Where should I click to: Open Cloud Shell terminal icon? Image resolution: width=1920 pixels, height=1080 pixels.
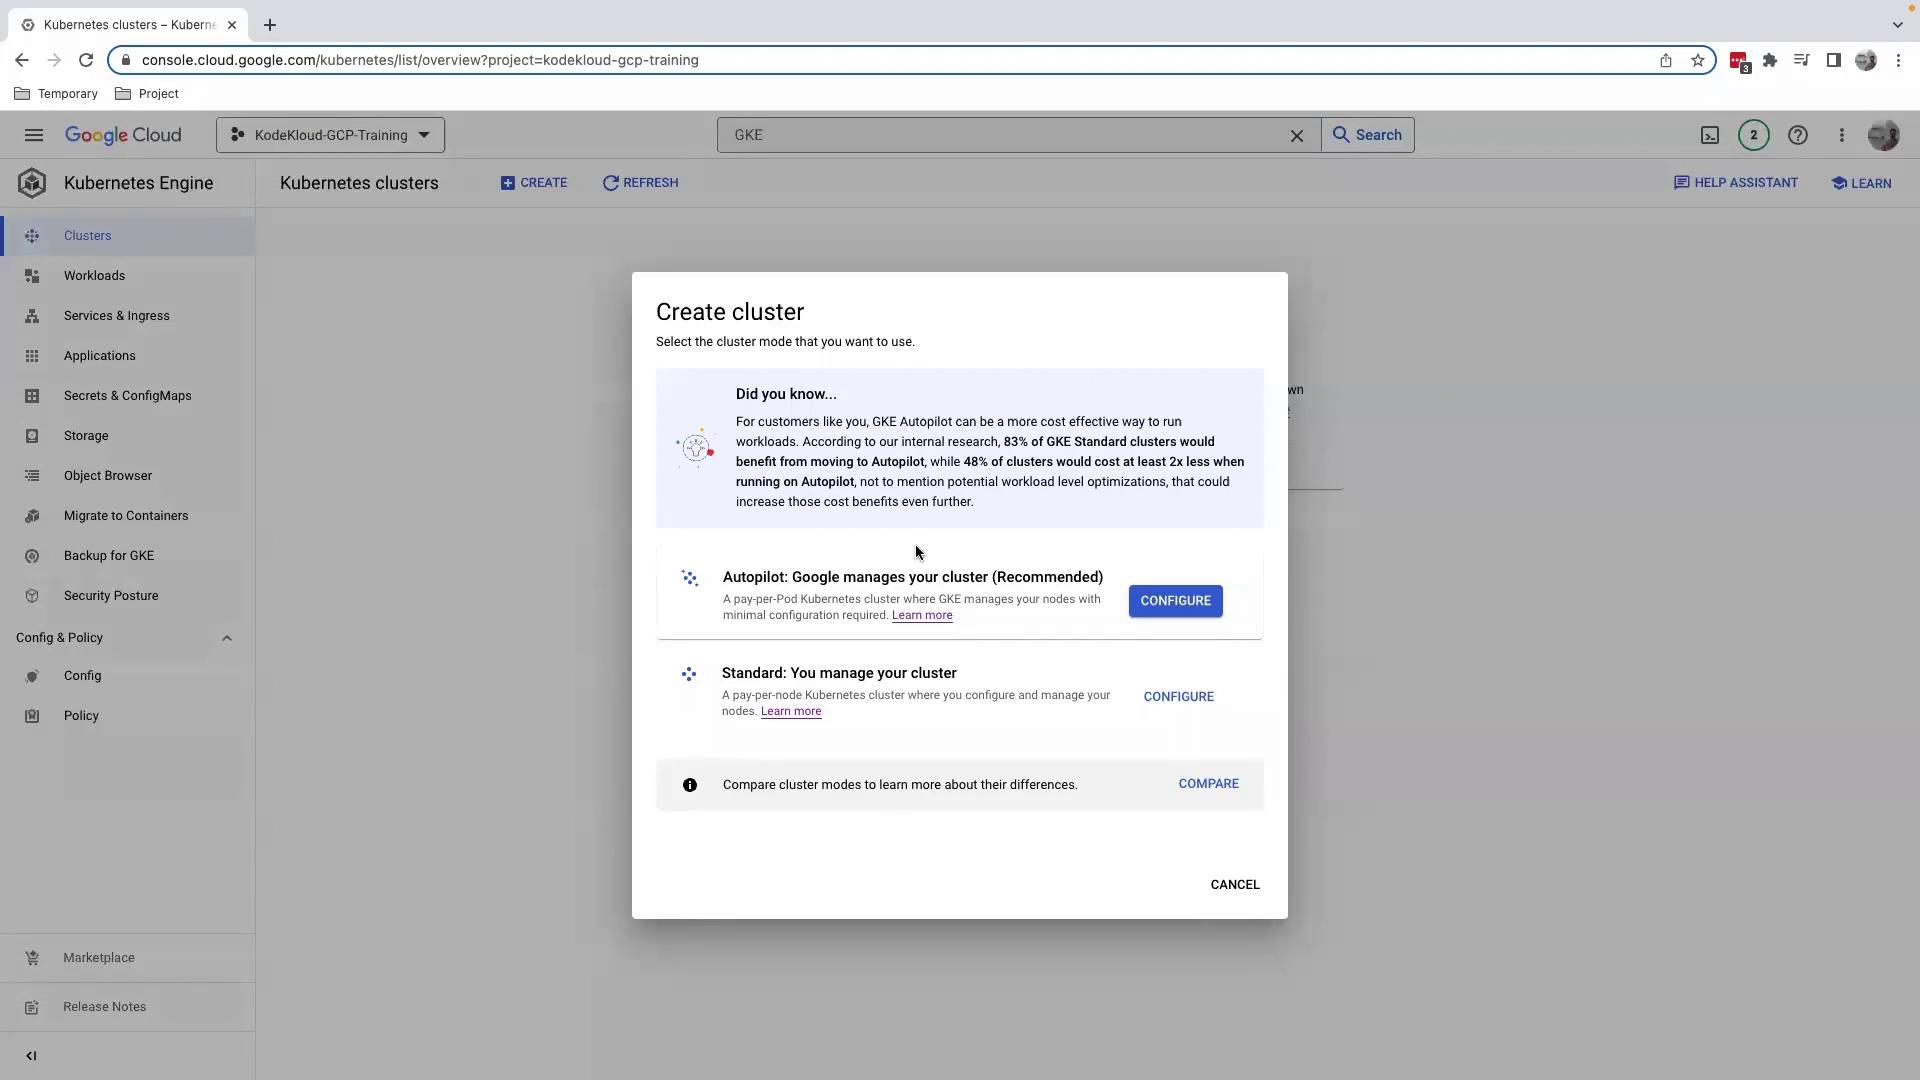coord(1710,135)
